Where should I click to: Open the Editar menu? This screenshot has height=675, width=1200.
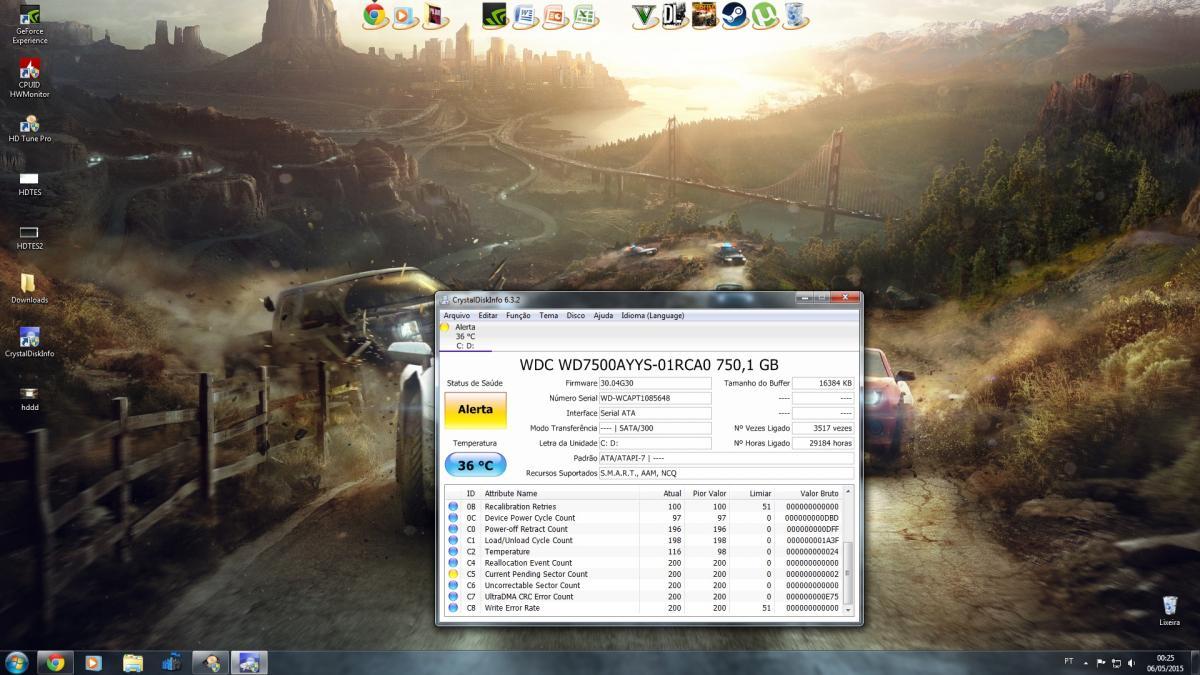(x=488, y=315)
